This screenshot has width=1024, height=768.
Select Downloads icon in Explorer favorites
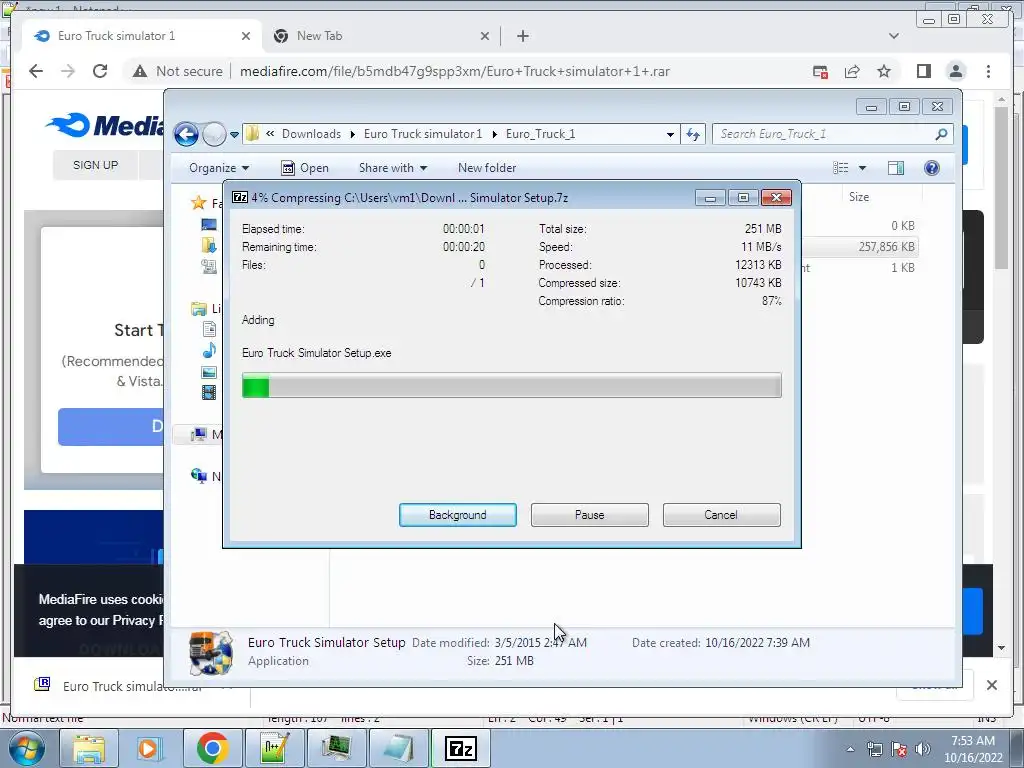point(209,245)
